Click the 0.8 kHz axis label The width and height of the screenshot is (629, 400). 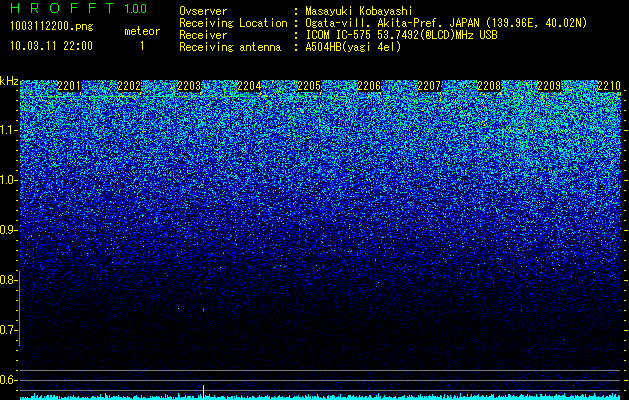click(x=8, y=280)
